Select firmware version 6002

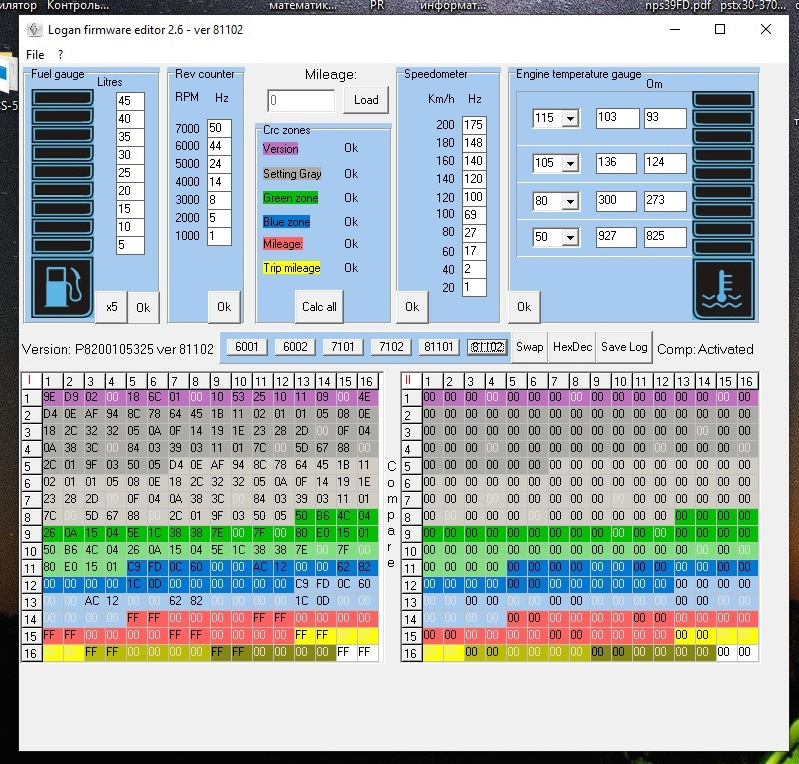295,347
